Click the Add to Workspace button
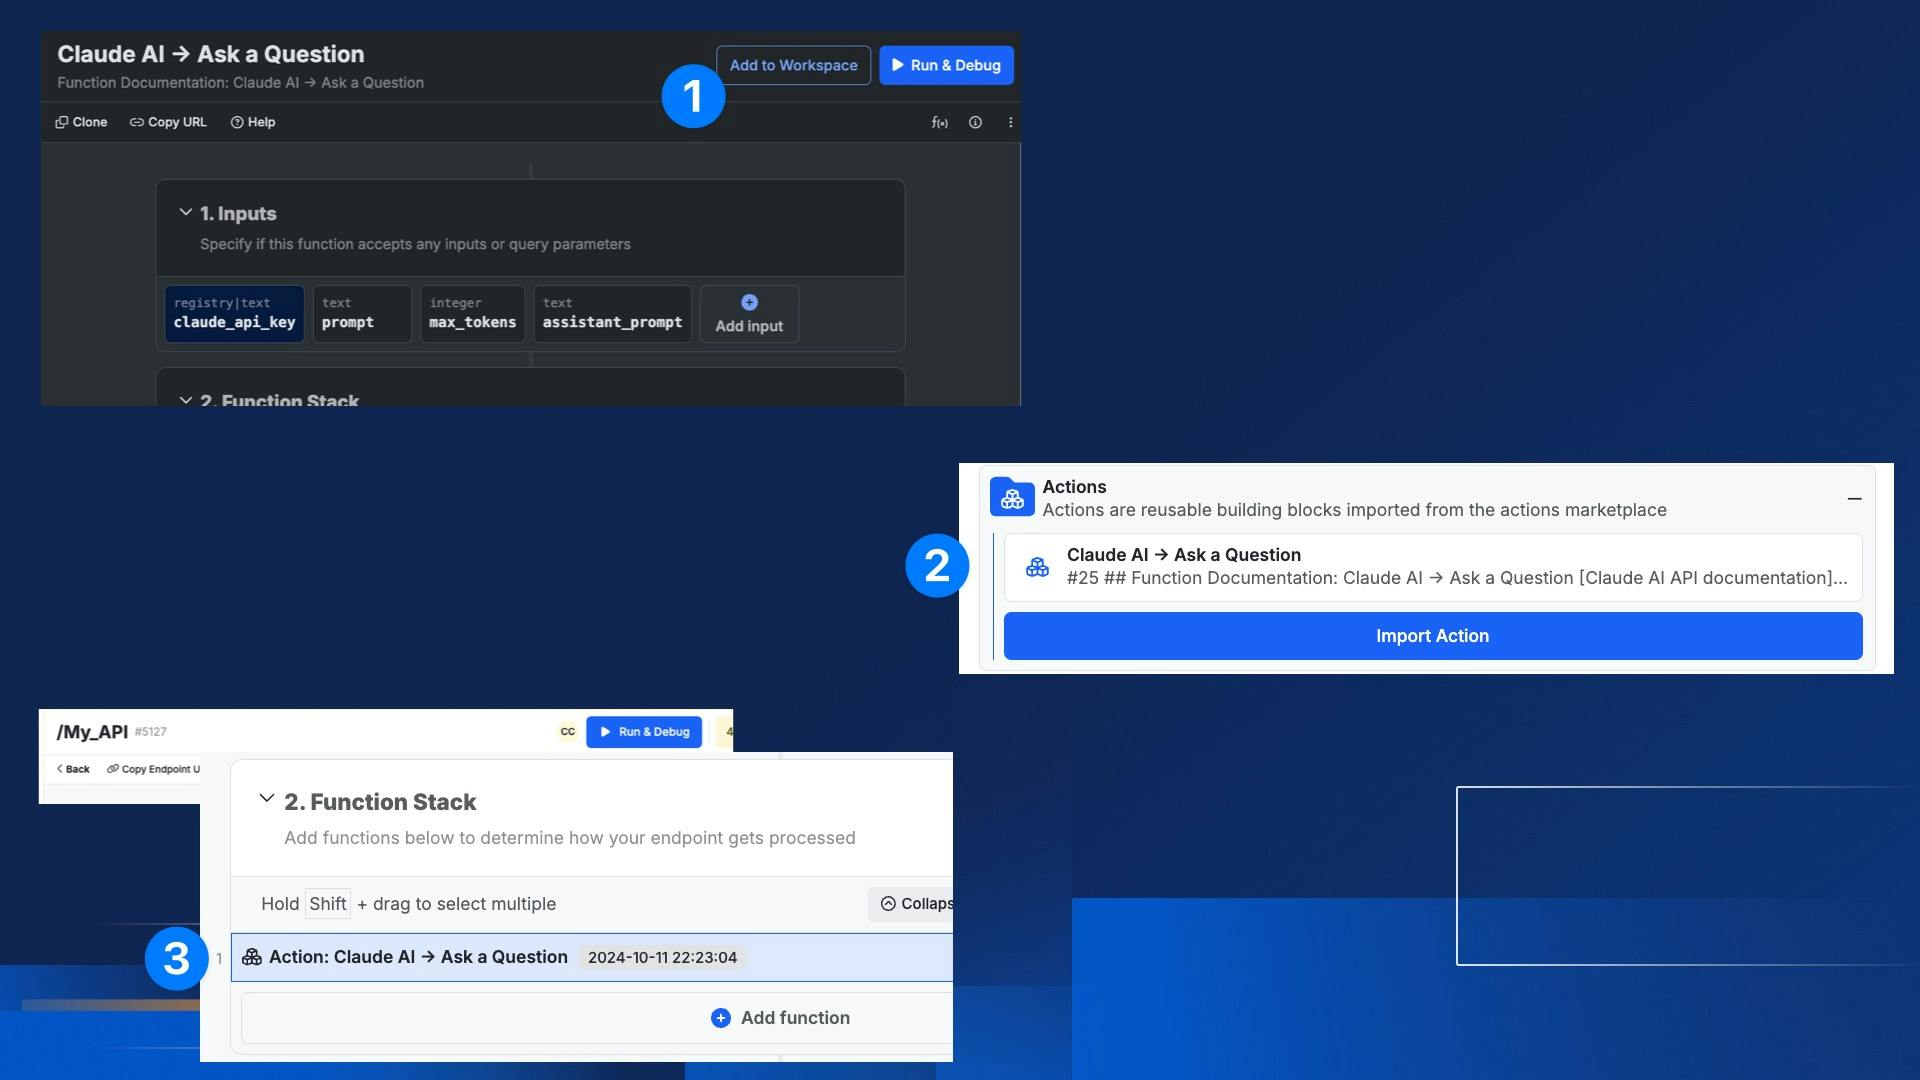This screenshot has height=1080, width=1920. pyautogui.click(x=793, y=65)
